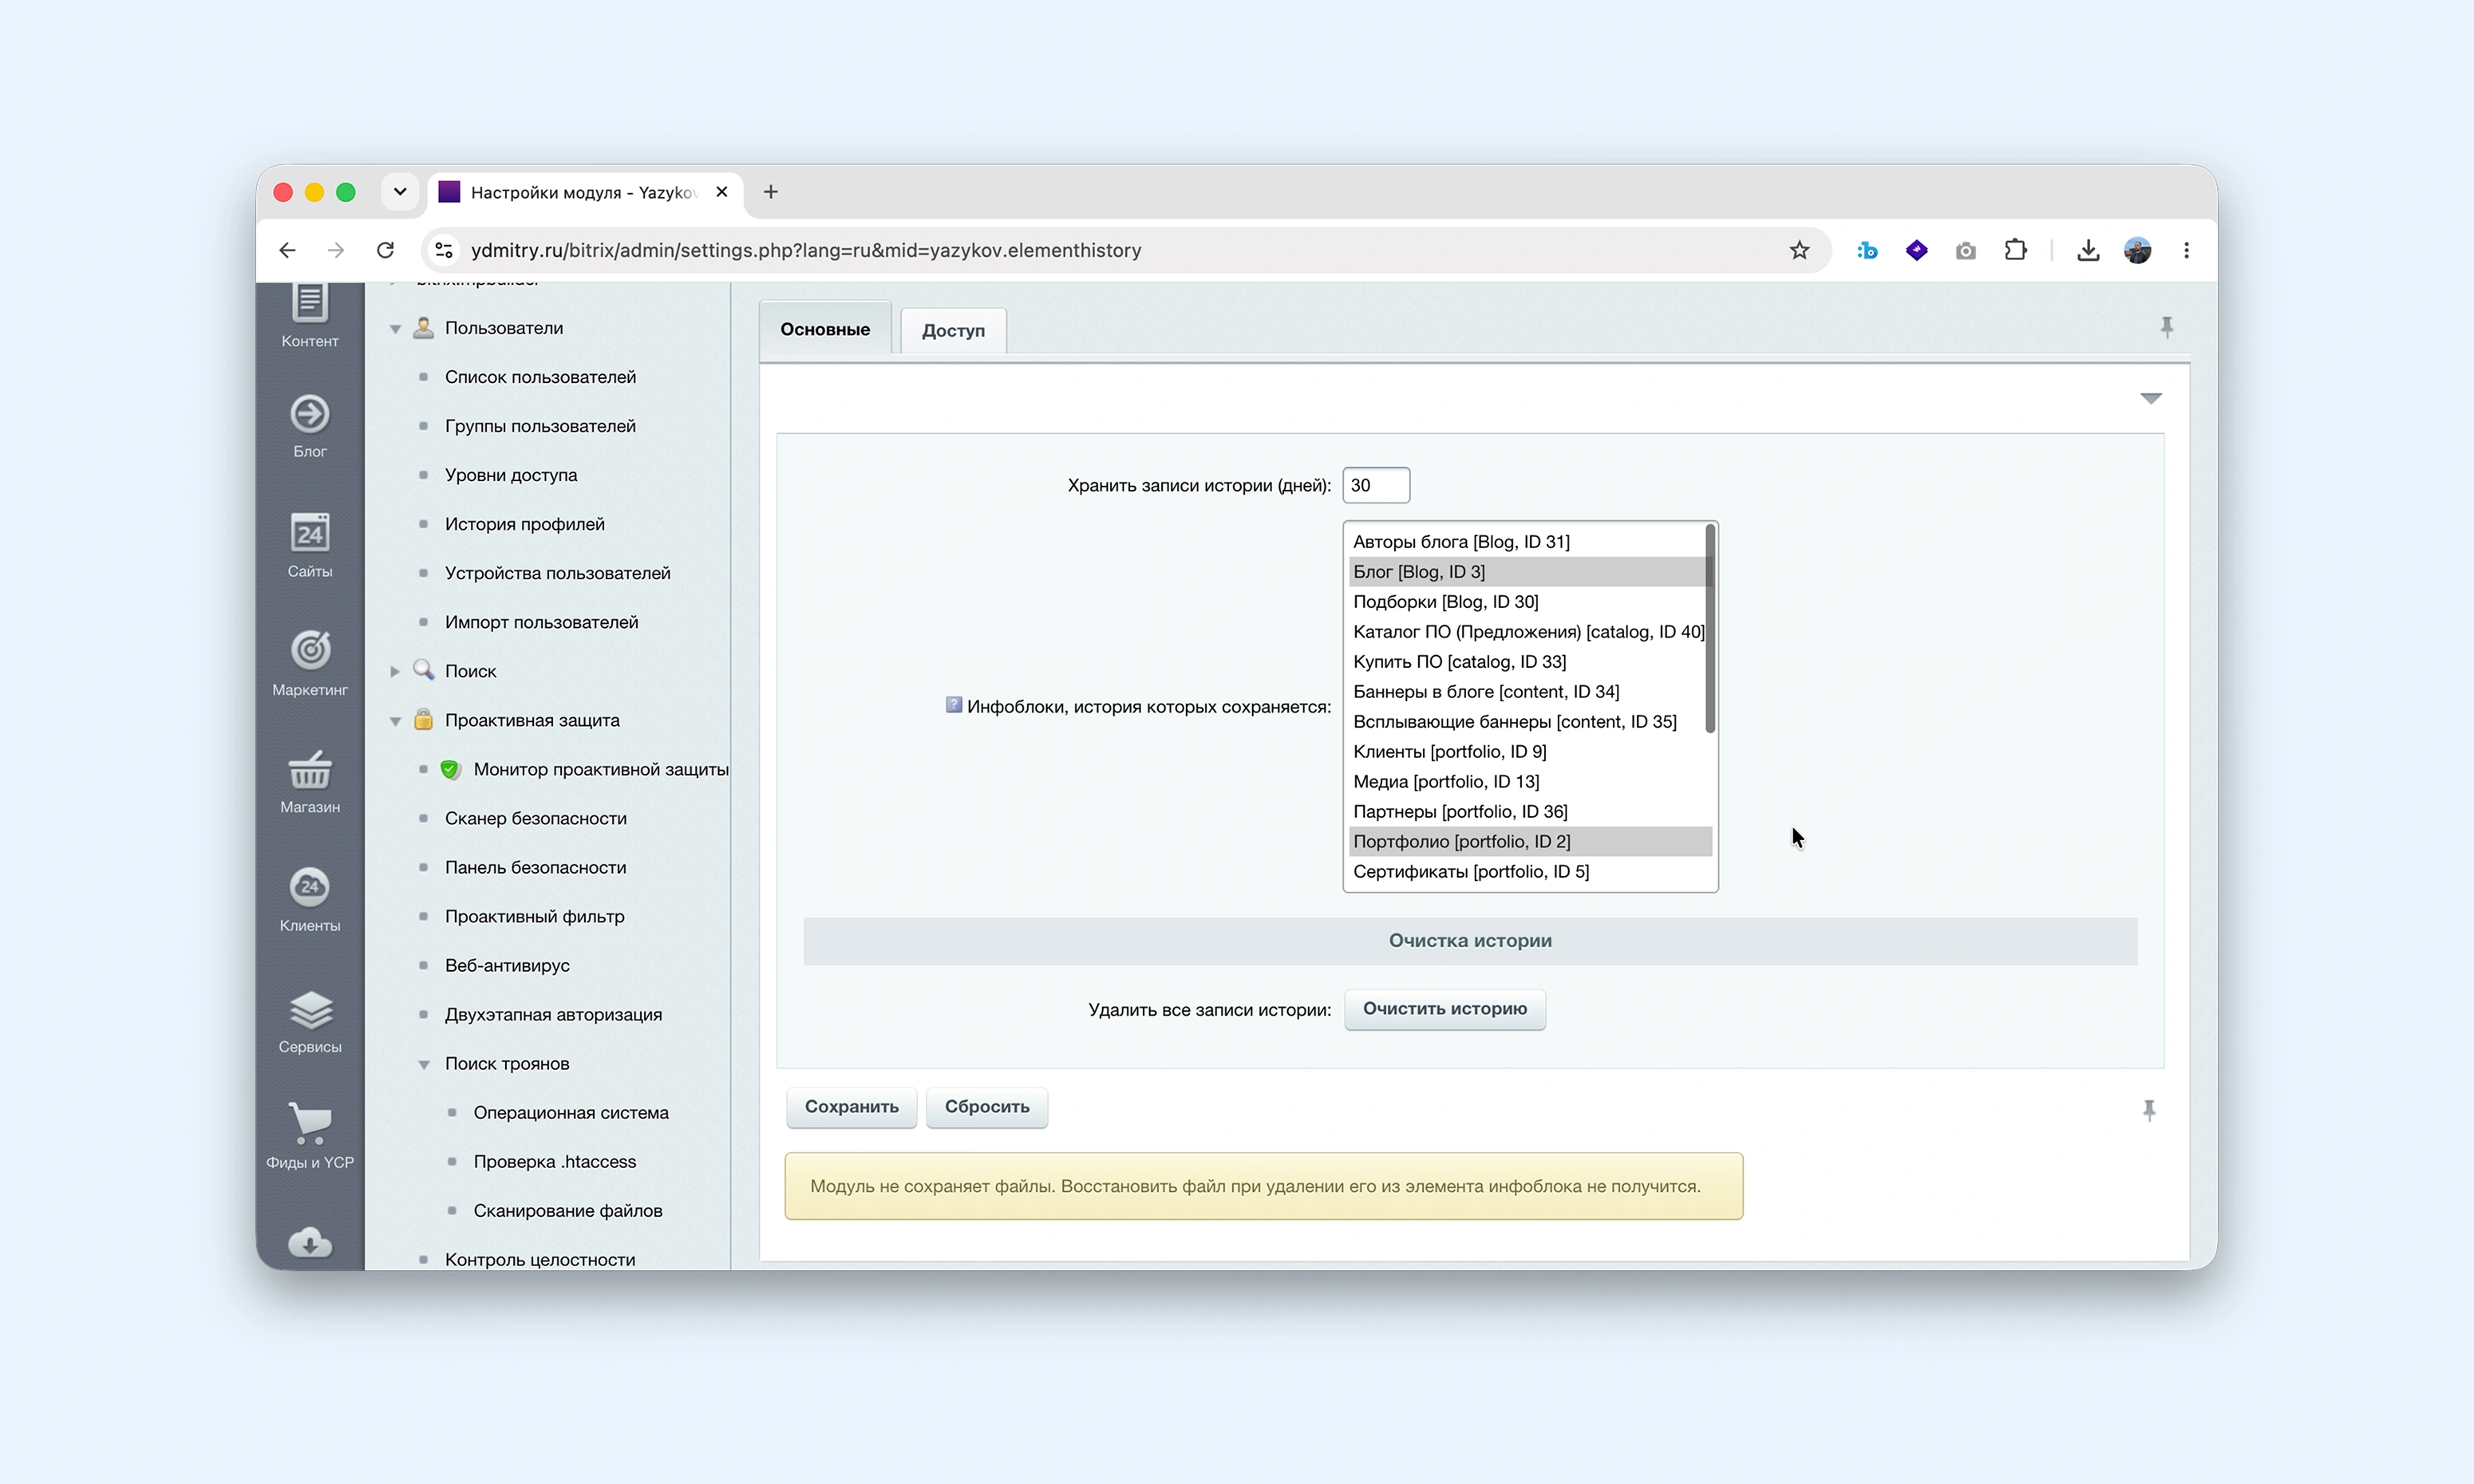Image resolution: width=2474 pixels, height=1484 pixels.
Task: Pin the tab panel with top pin icon
Action: coord(2166,327)
